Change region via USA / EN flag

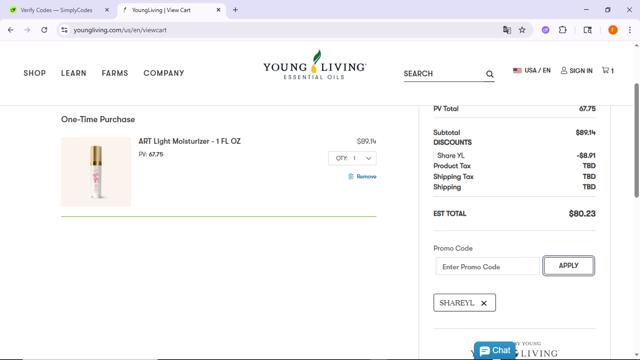click(532, 71)
